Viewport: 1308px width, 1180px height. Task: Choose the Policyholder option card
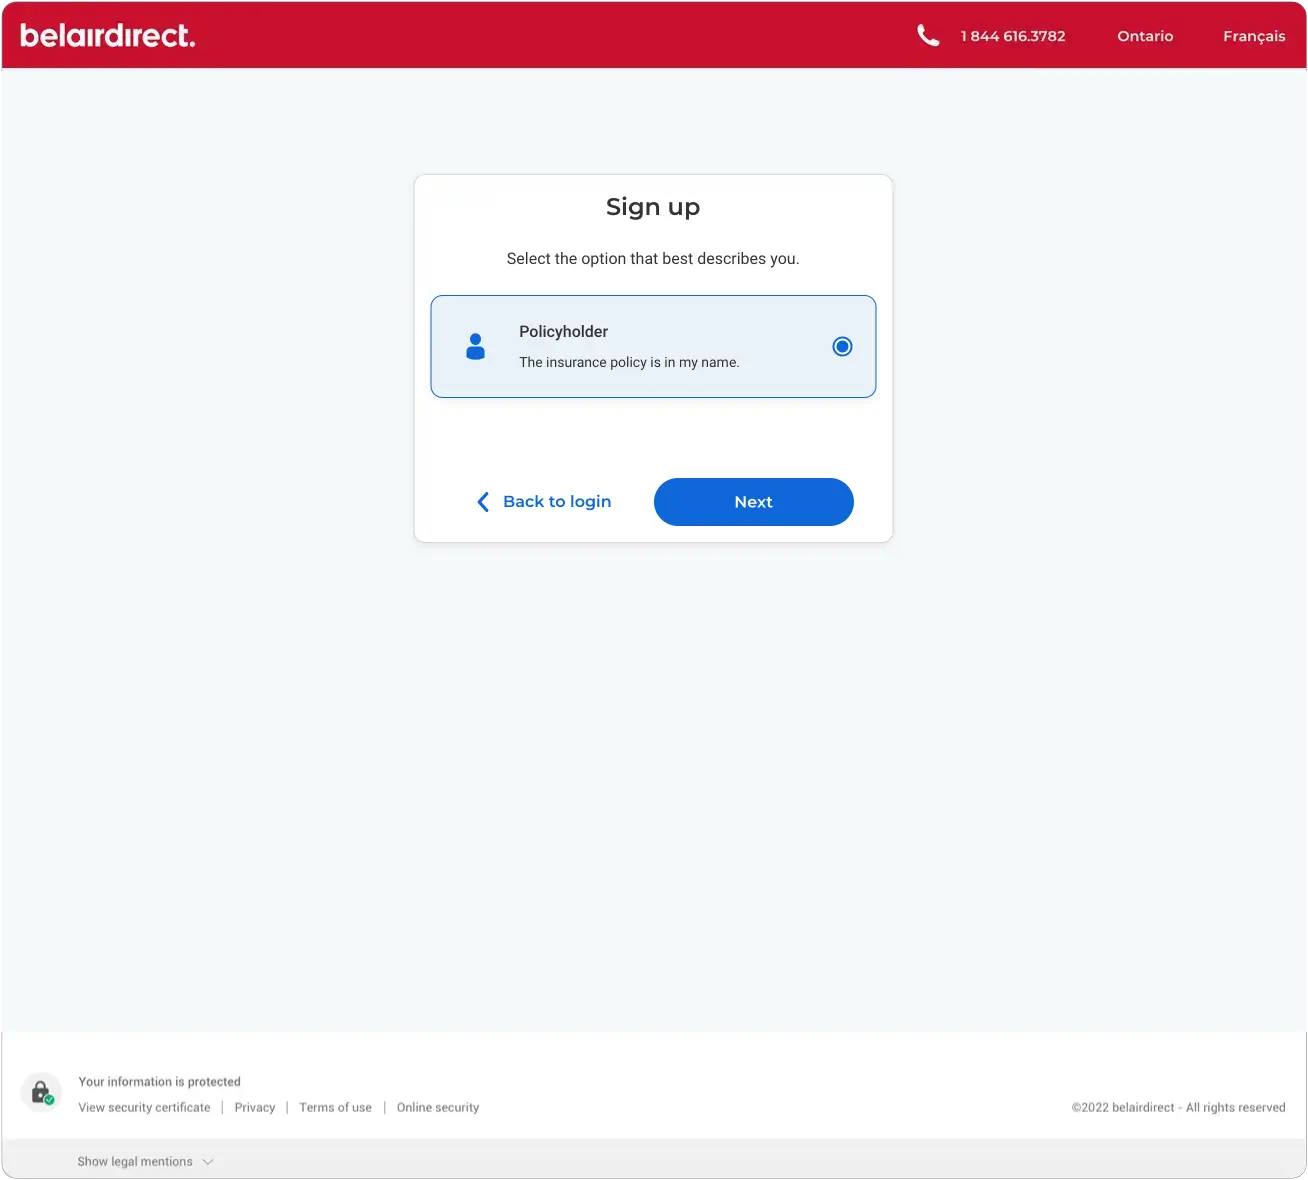(x=653, y=346)
